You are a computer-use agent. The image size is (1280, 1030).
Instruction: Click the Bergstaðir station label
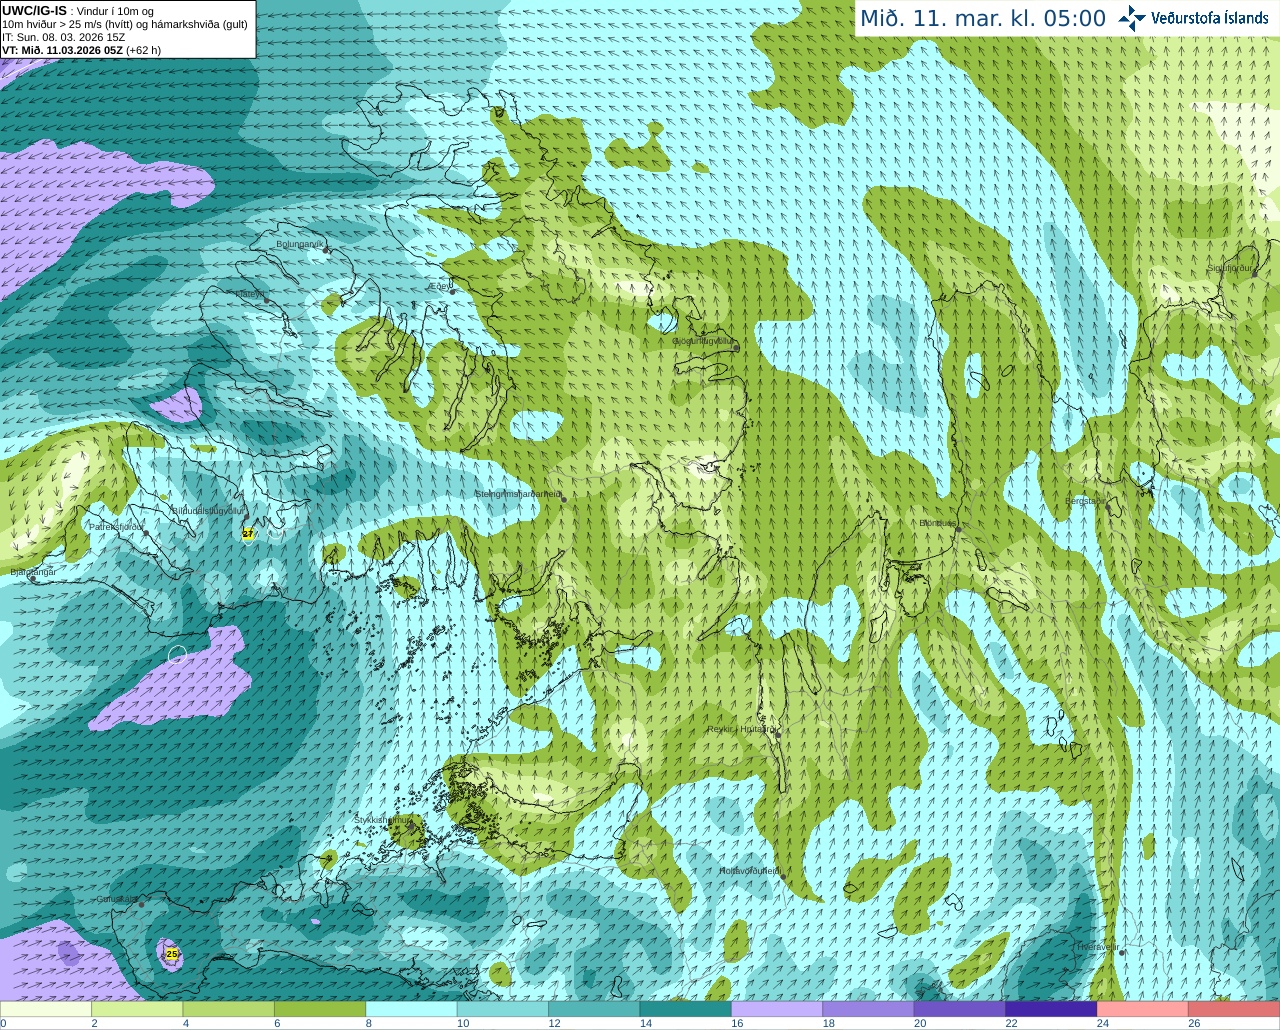pos(1084,501)
